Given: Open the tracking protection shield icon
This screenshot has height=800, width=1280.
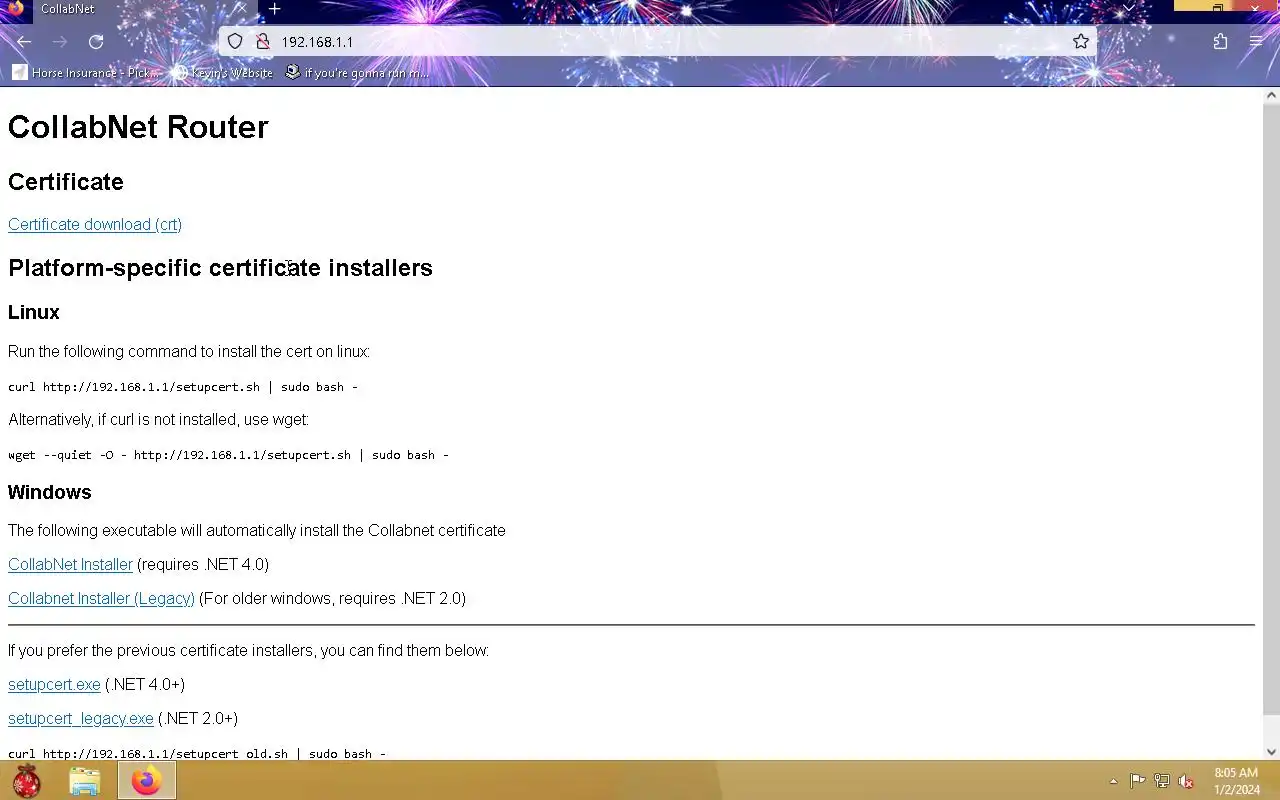Looking at the screenshot, I should pyautogui.click(x=235, y=42).
